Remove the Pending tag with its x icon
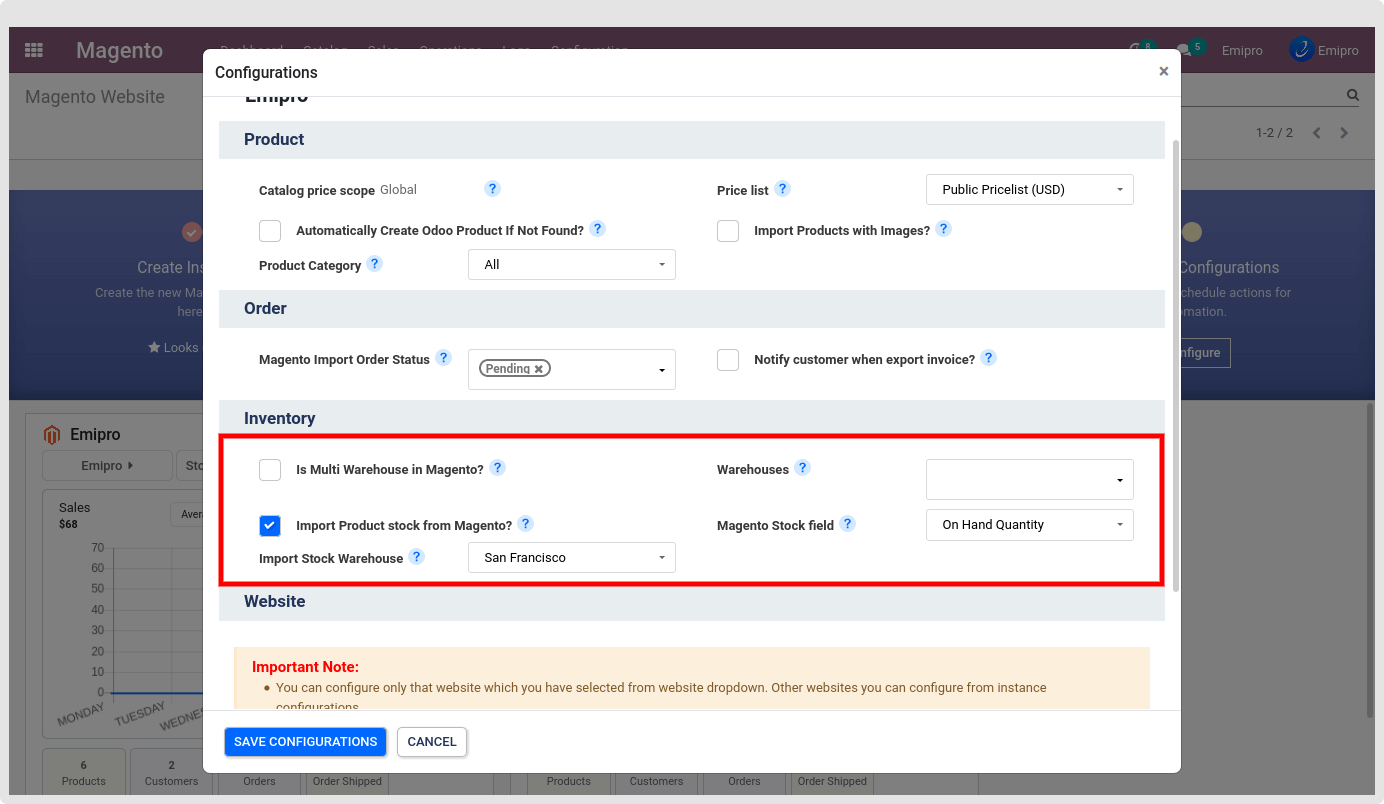Screen dimensions: 1384x804 539,369
